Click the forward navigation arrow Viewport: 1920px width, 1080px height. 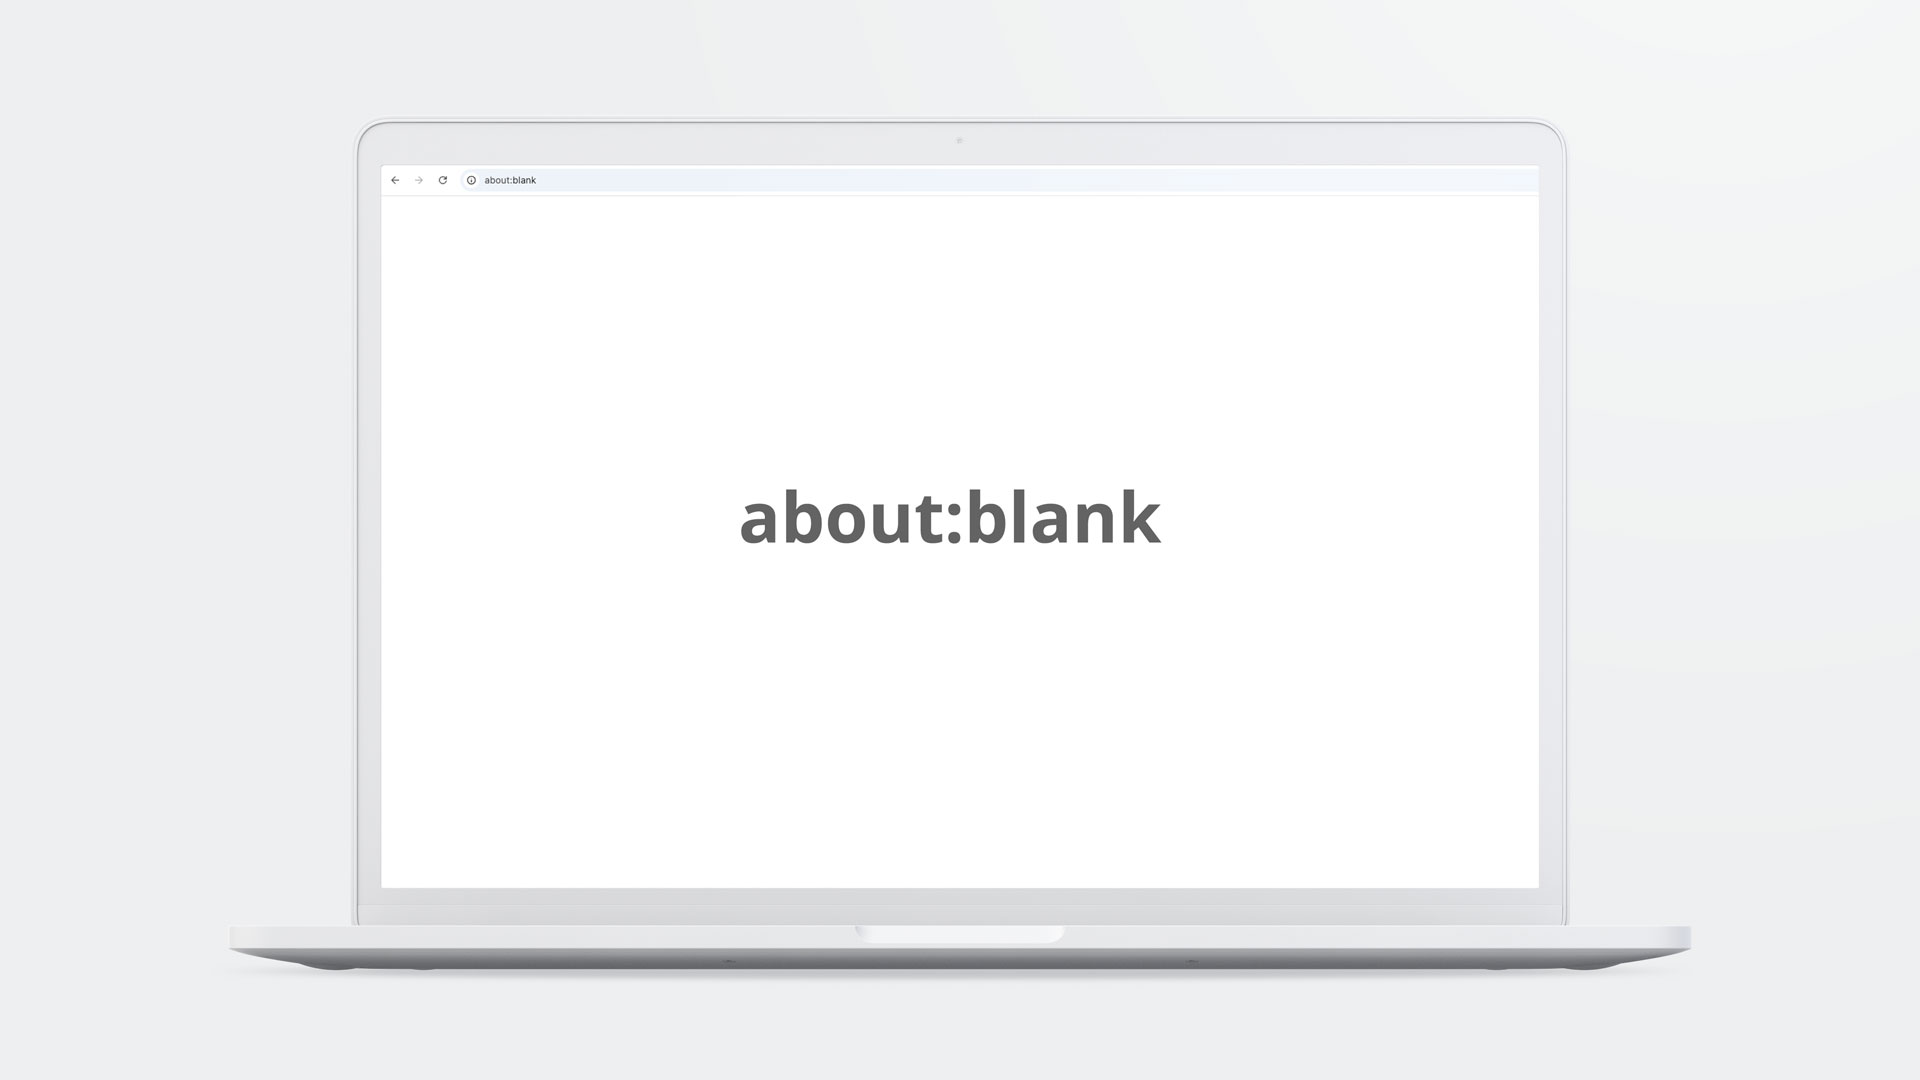(x=418, y=181)
